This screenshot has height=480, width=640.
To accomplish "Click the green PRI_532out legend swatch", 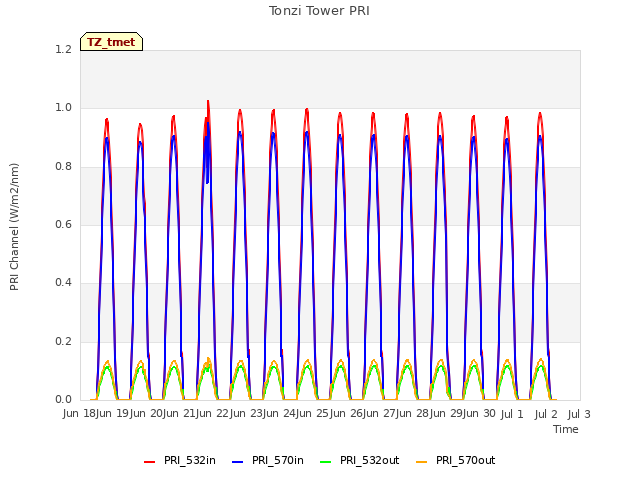I will pos(326,462).
